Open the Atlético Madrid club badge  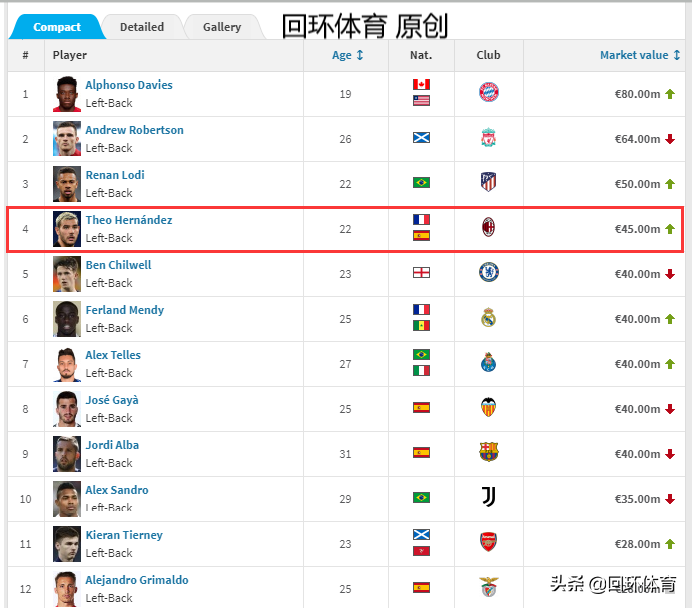[488, 182]
